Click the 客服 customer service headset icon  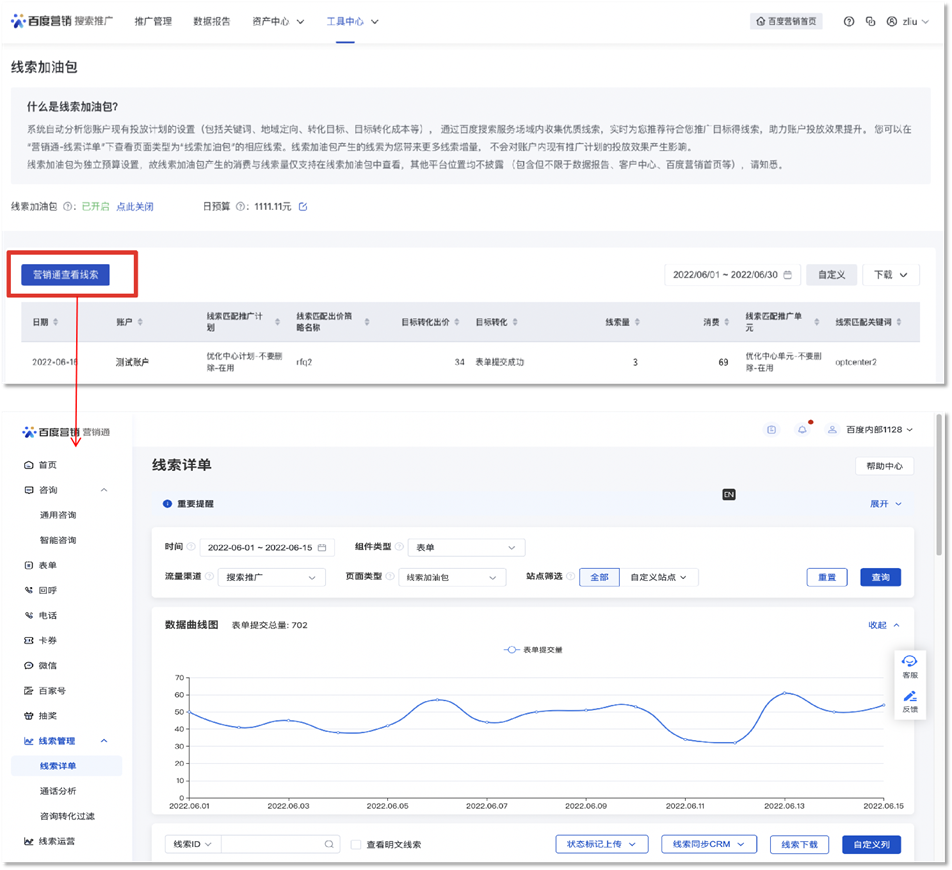point(909,662)
